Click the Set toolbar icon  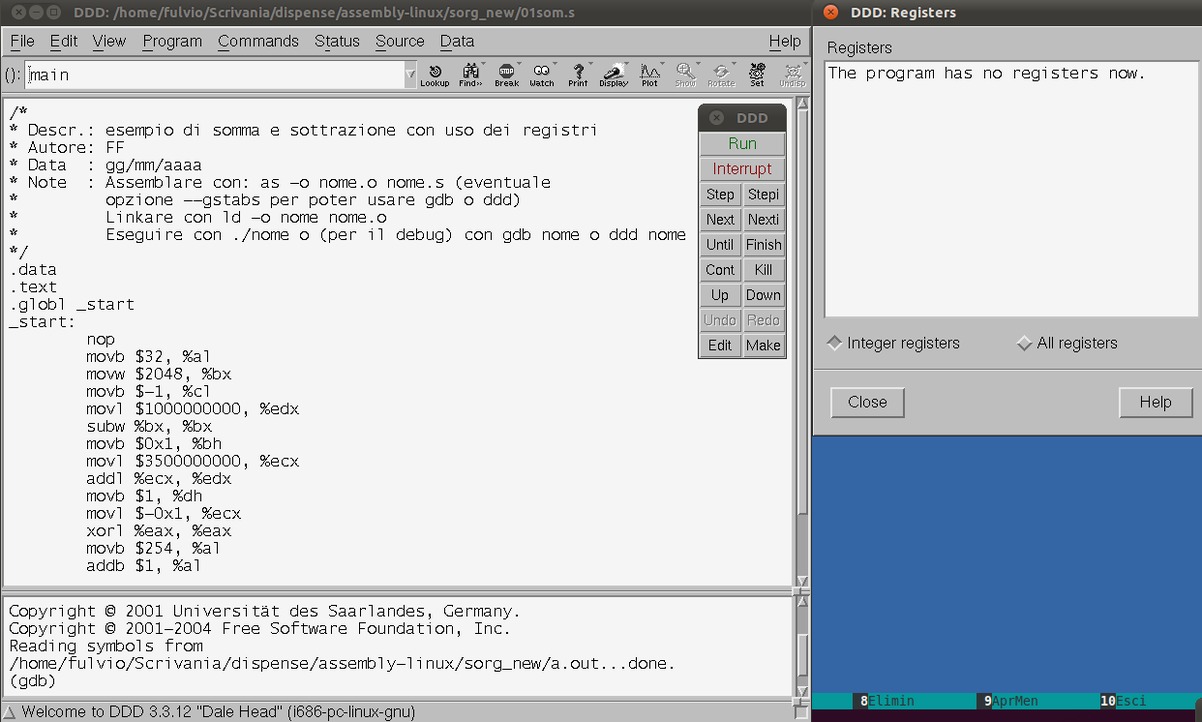(x=757, y=75)
